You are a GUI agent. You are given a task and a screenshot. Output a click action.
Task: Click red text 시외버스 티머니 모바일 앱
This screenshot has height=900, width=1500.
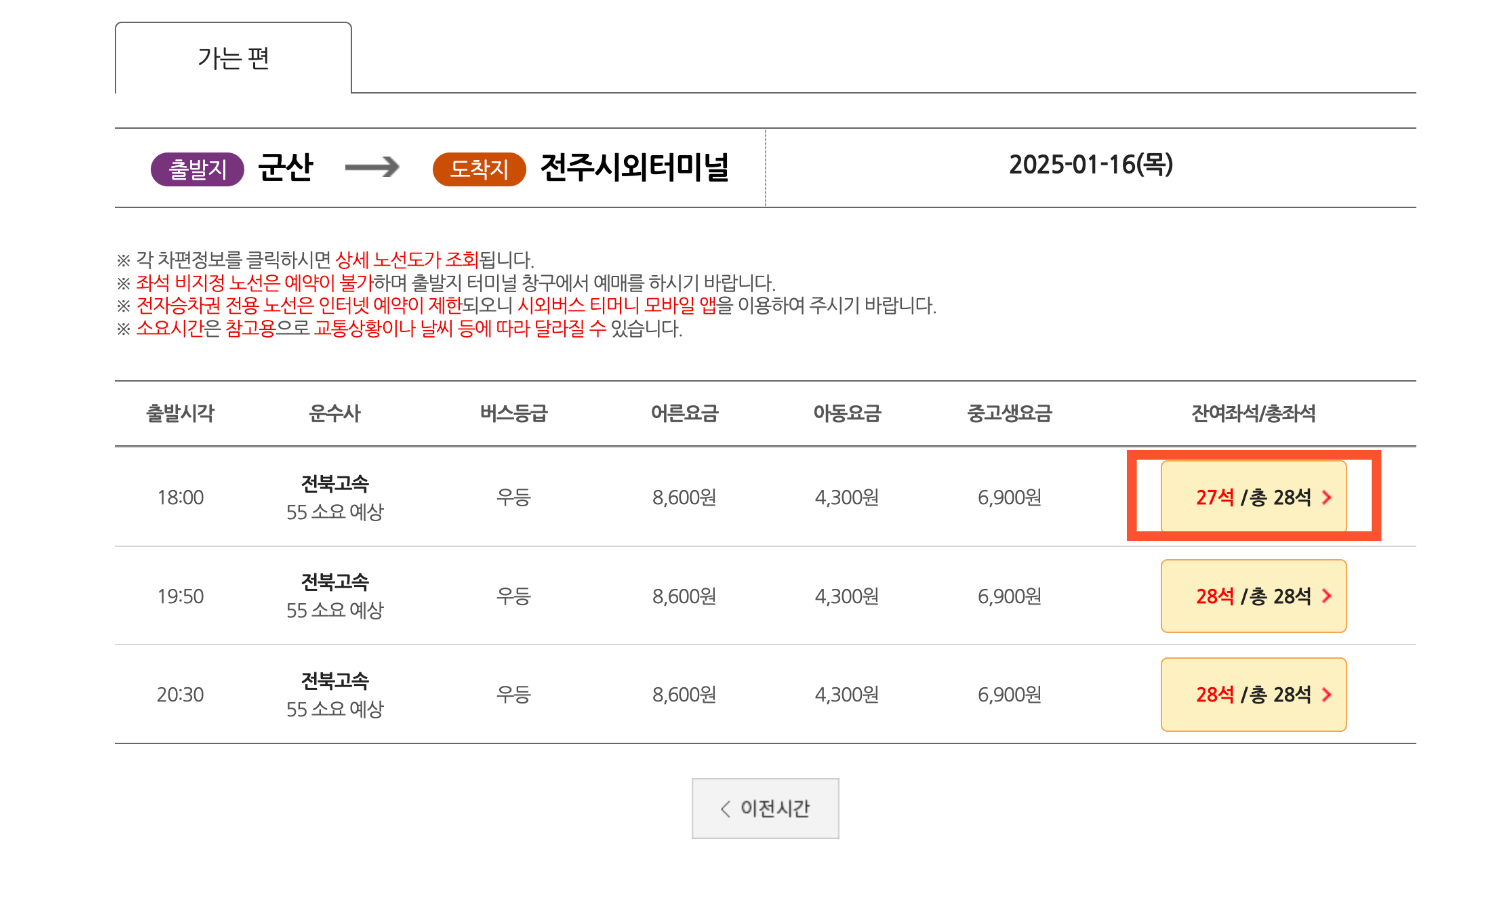[x=617, y=306]
